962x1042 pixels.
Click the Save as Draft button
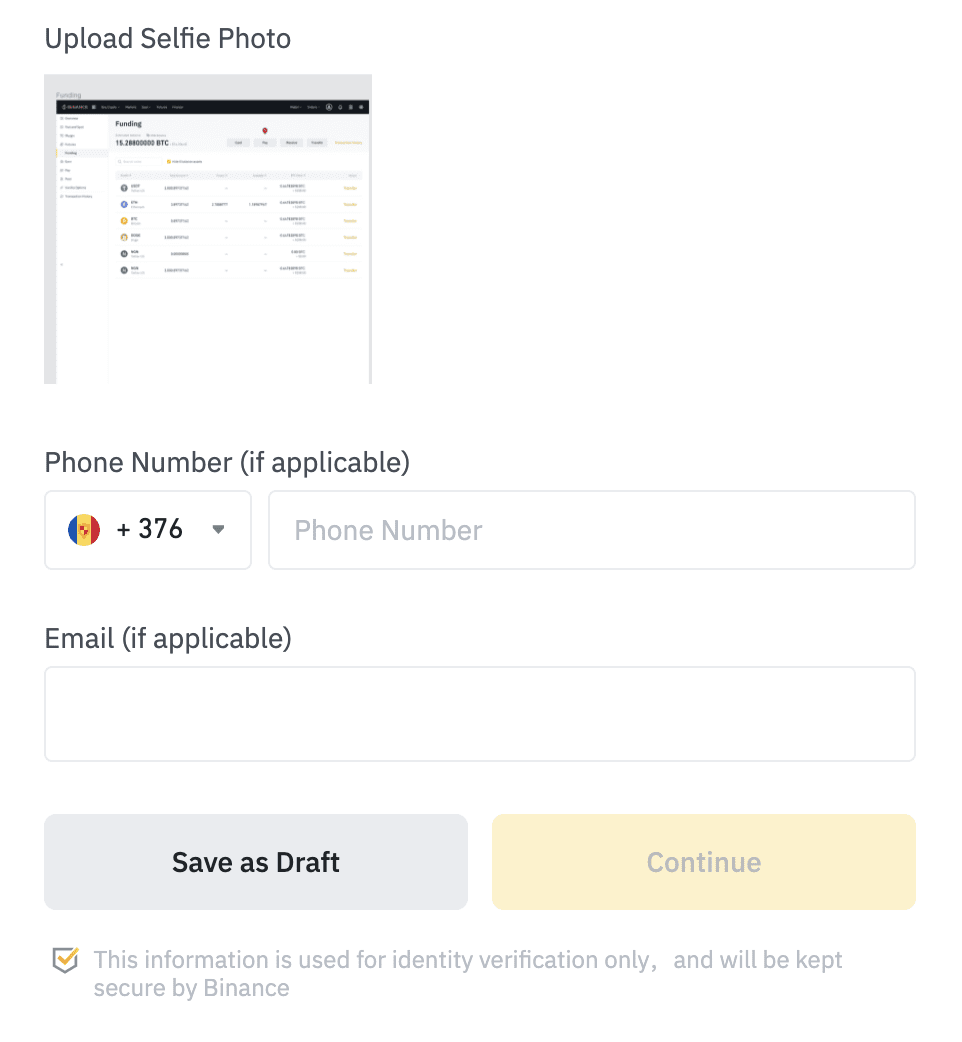[256, 862]
